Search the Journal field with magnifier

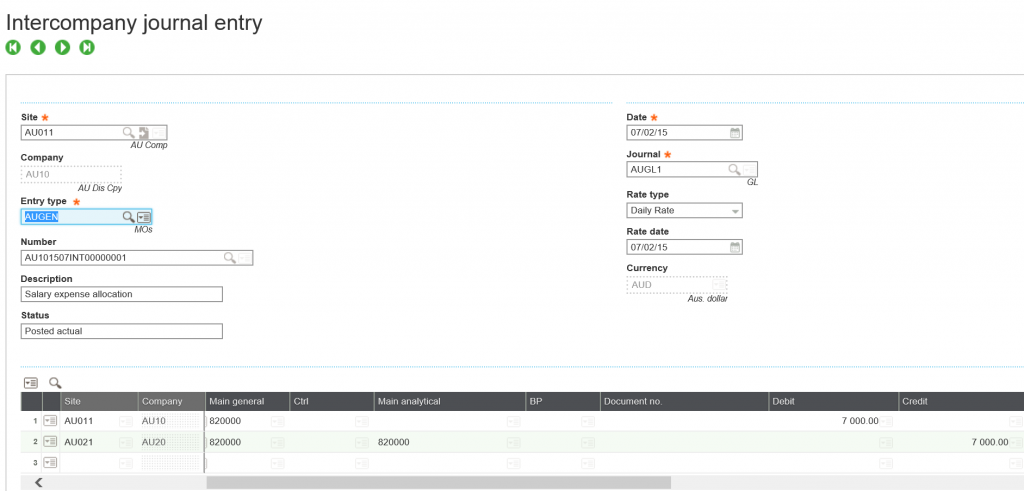point(734,170)
